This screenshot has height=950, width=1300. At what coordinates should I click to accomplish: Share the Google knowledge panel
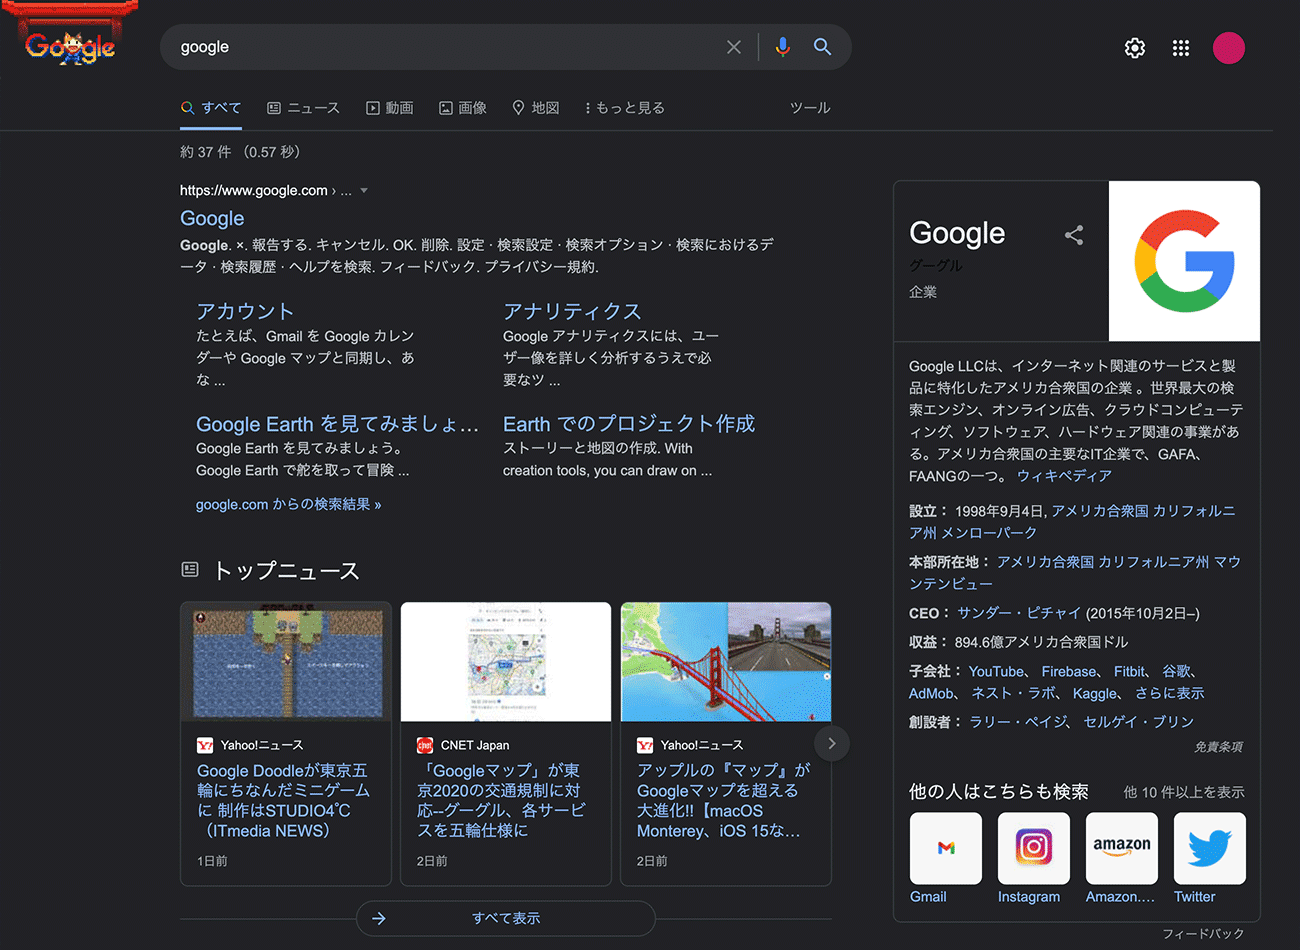[1074, 235]
